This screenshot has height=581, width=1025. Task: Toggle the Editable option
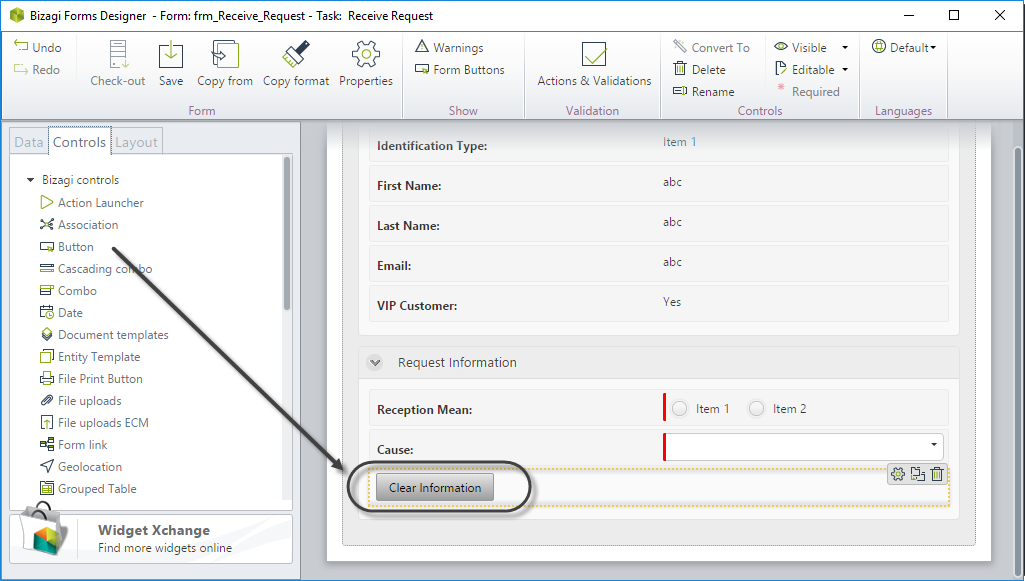[x=805, y=69]
